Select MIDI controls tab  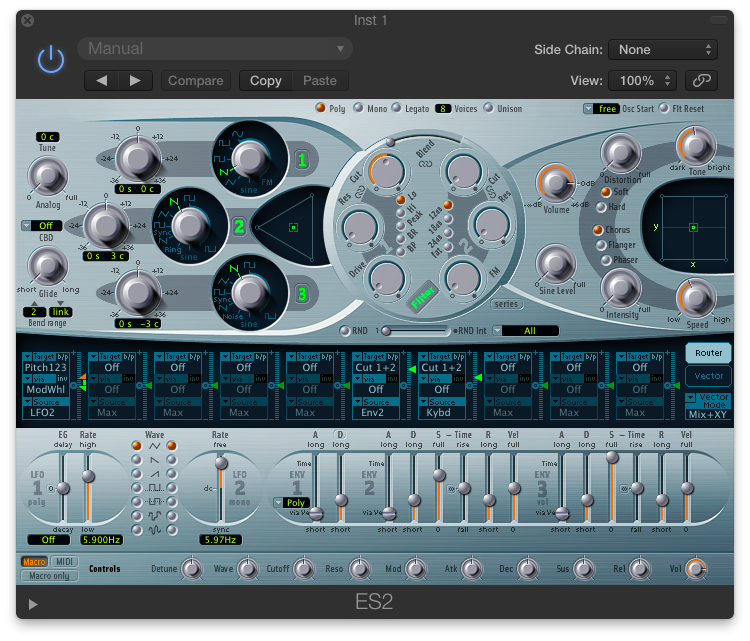click(64, 562)
